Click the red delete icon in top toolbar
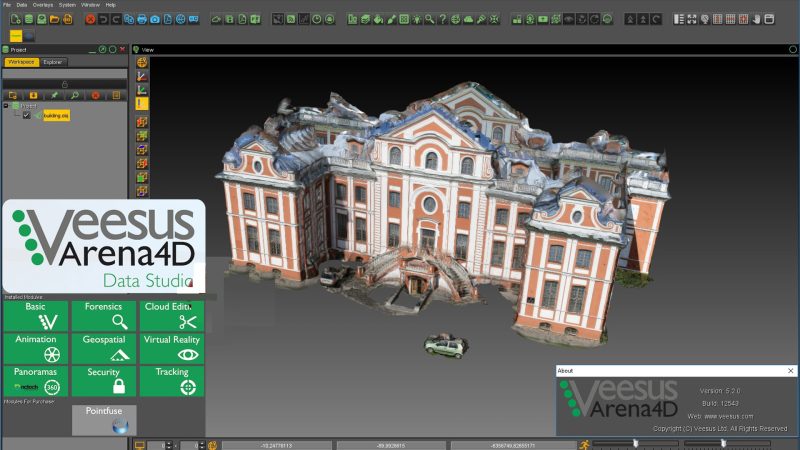800x450 pixels. pos(91,19)
